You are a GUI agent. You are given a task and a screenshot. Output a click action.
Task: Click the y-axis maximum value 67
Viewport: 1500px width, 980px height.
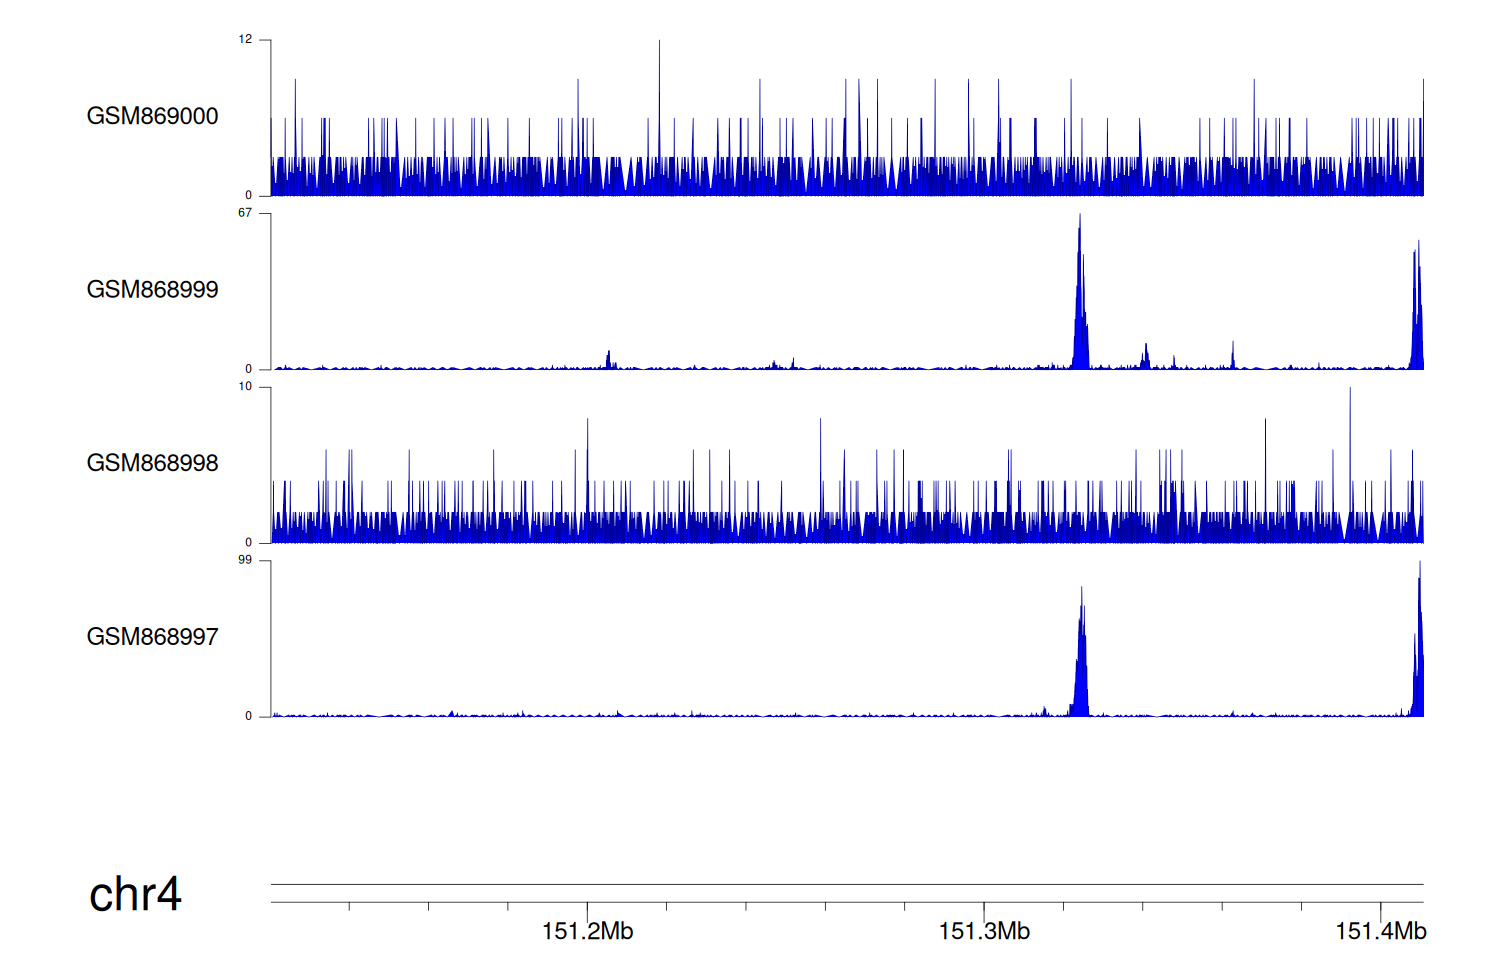click(x=245, y=213)
